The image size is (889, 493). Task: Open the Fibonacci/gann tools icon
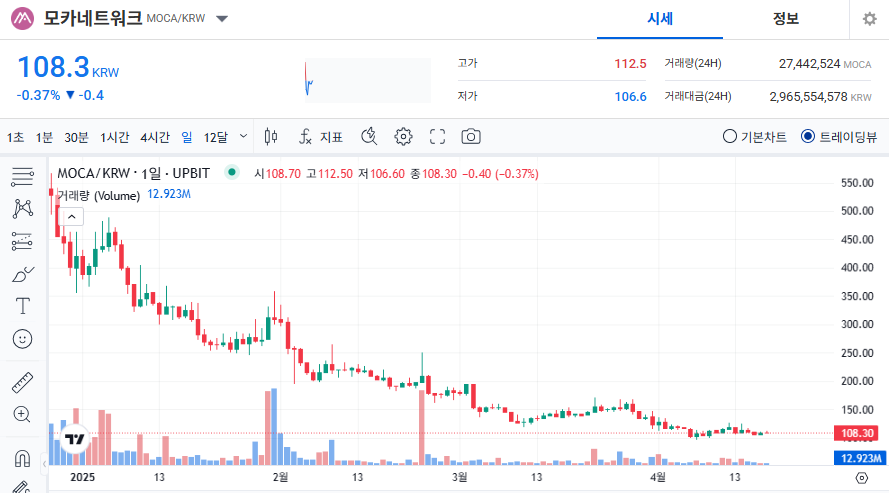22,241
